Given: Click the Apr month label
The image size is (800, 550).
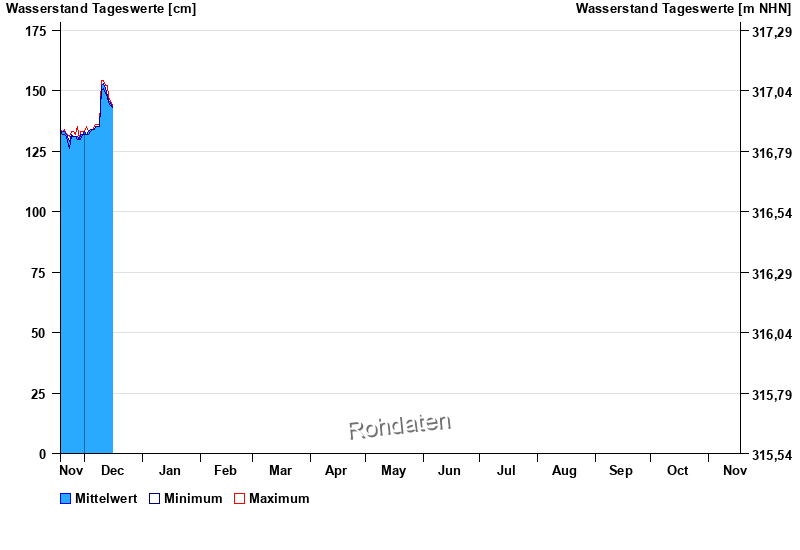Looking at the screenshot, I should pos(336,470).
